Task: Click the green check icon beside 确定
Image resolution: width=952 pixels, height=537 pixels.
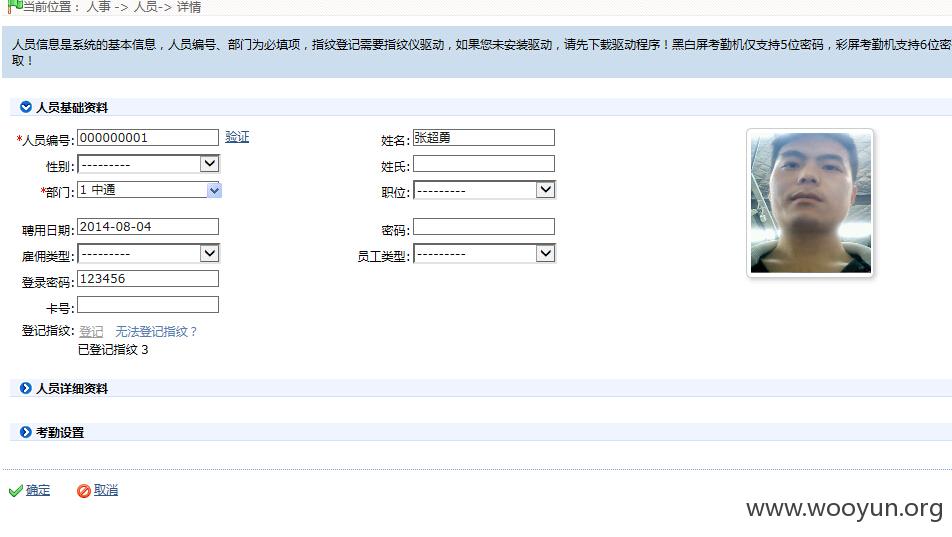Action: pyautogui.click(x=16, y=491)
